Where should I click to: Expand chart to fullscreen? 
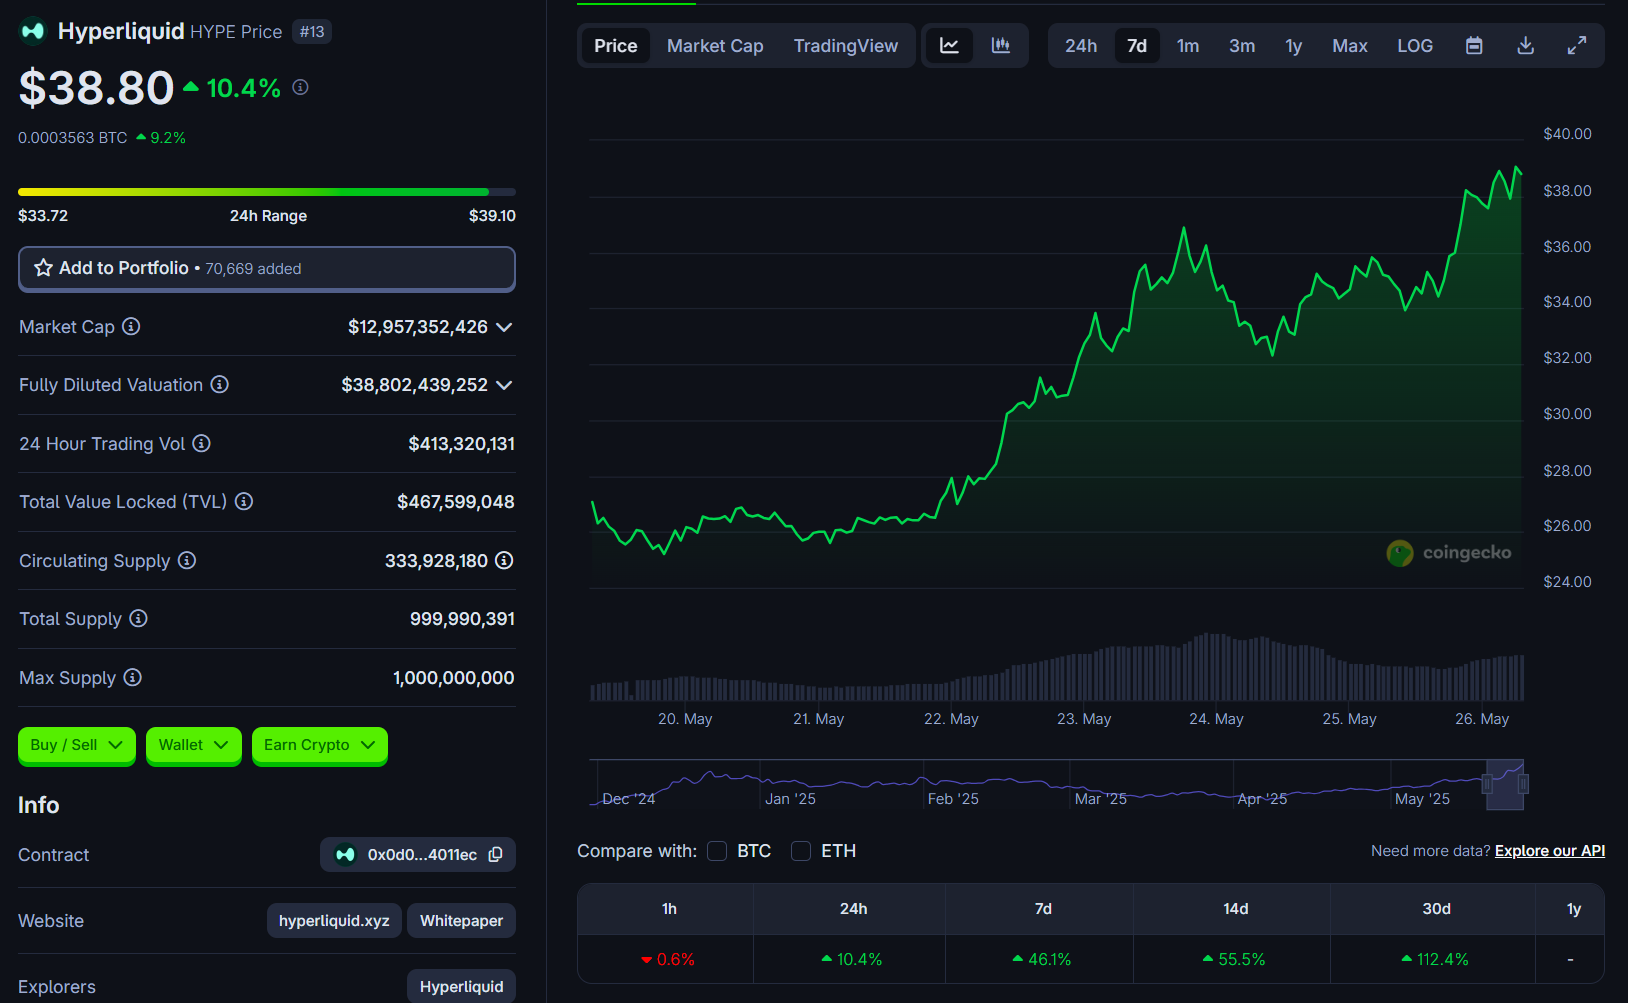tap(1576, 46)
